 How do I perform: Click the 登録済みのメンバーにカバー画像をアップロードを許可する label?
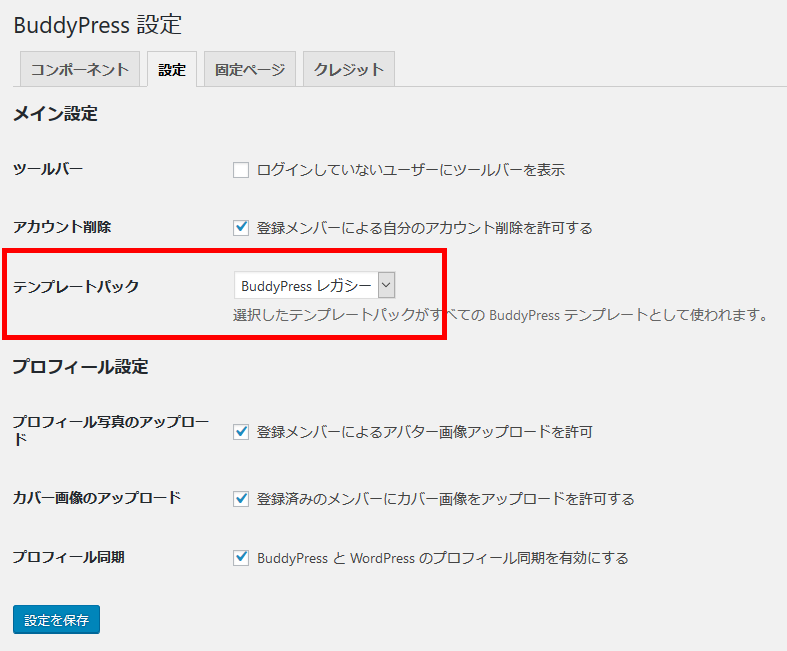pyautogui.click(x=446, y=499)
